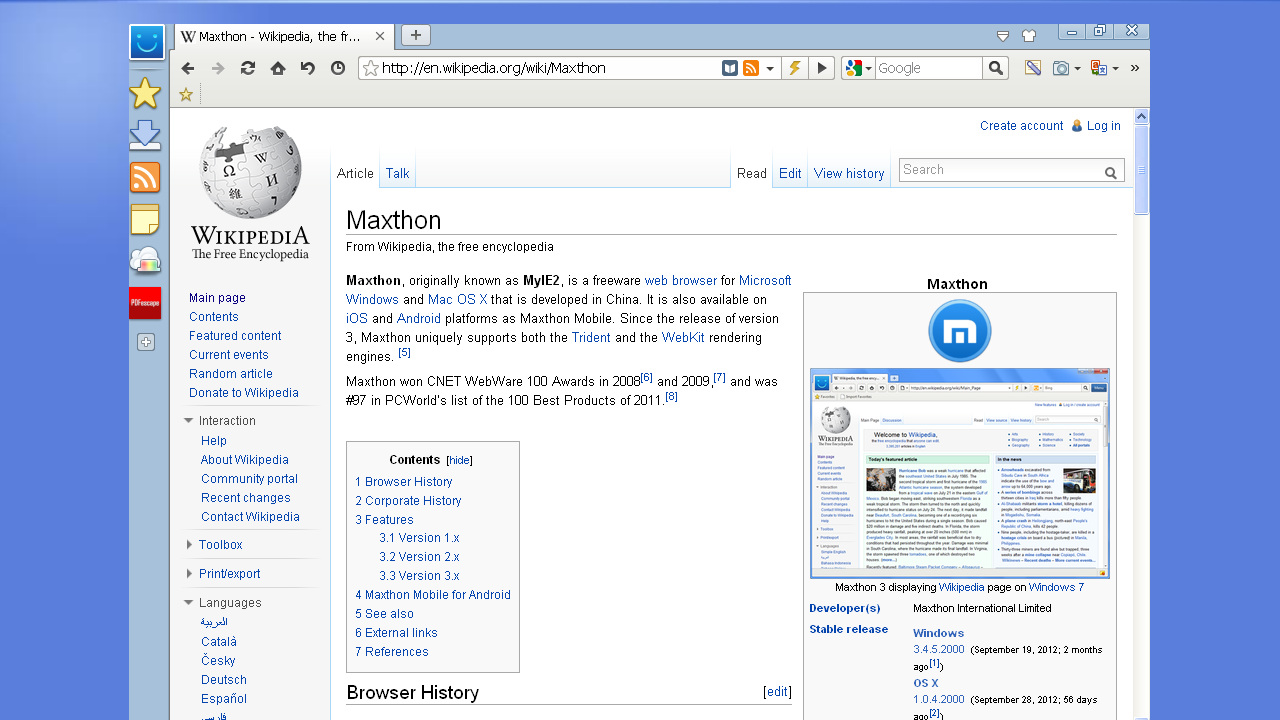The width and height of the screenshot is (1280, 720).
Task: Open the translate tool in the toolbar
Action: (1102, 68)
